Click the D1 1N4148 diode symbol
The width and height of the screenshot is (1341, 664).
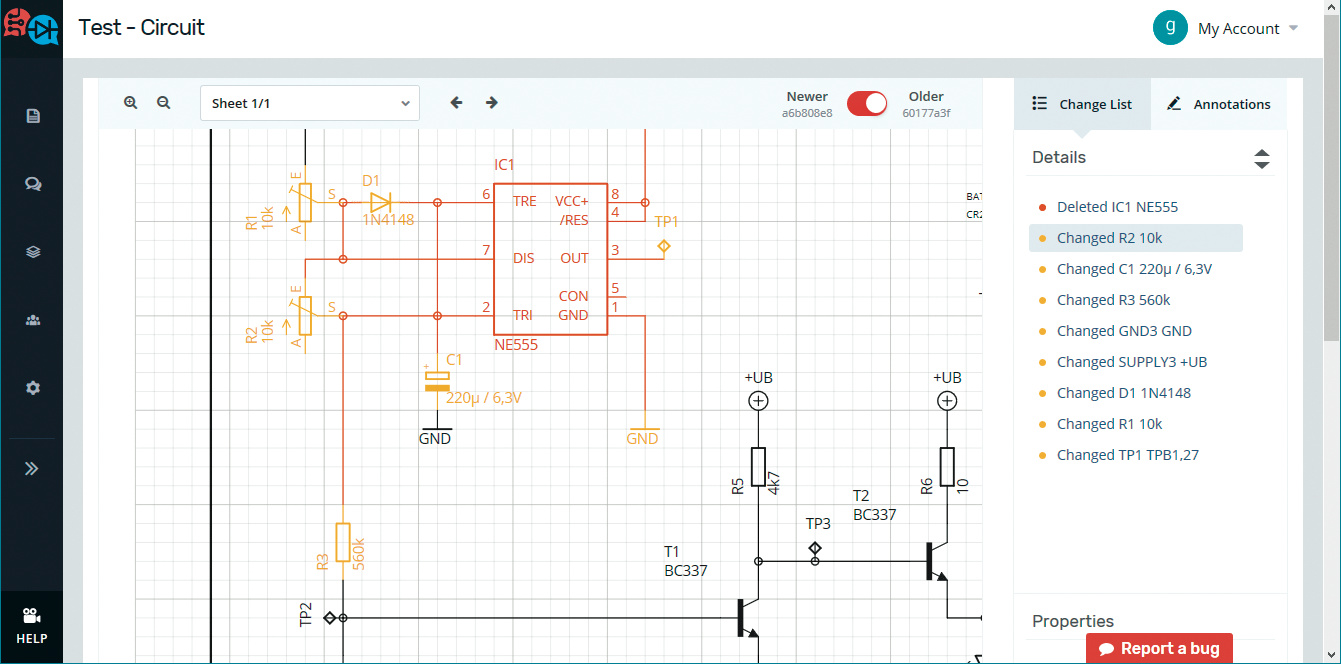pyautogui.click(x=380, y=202)
